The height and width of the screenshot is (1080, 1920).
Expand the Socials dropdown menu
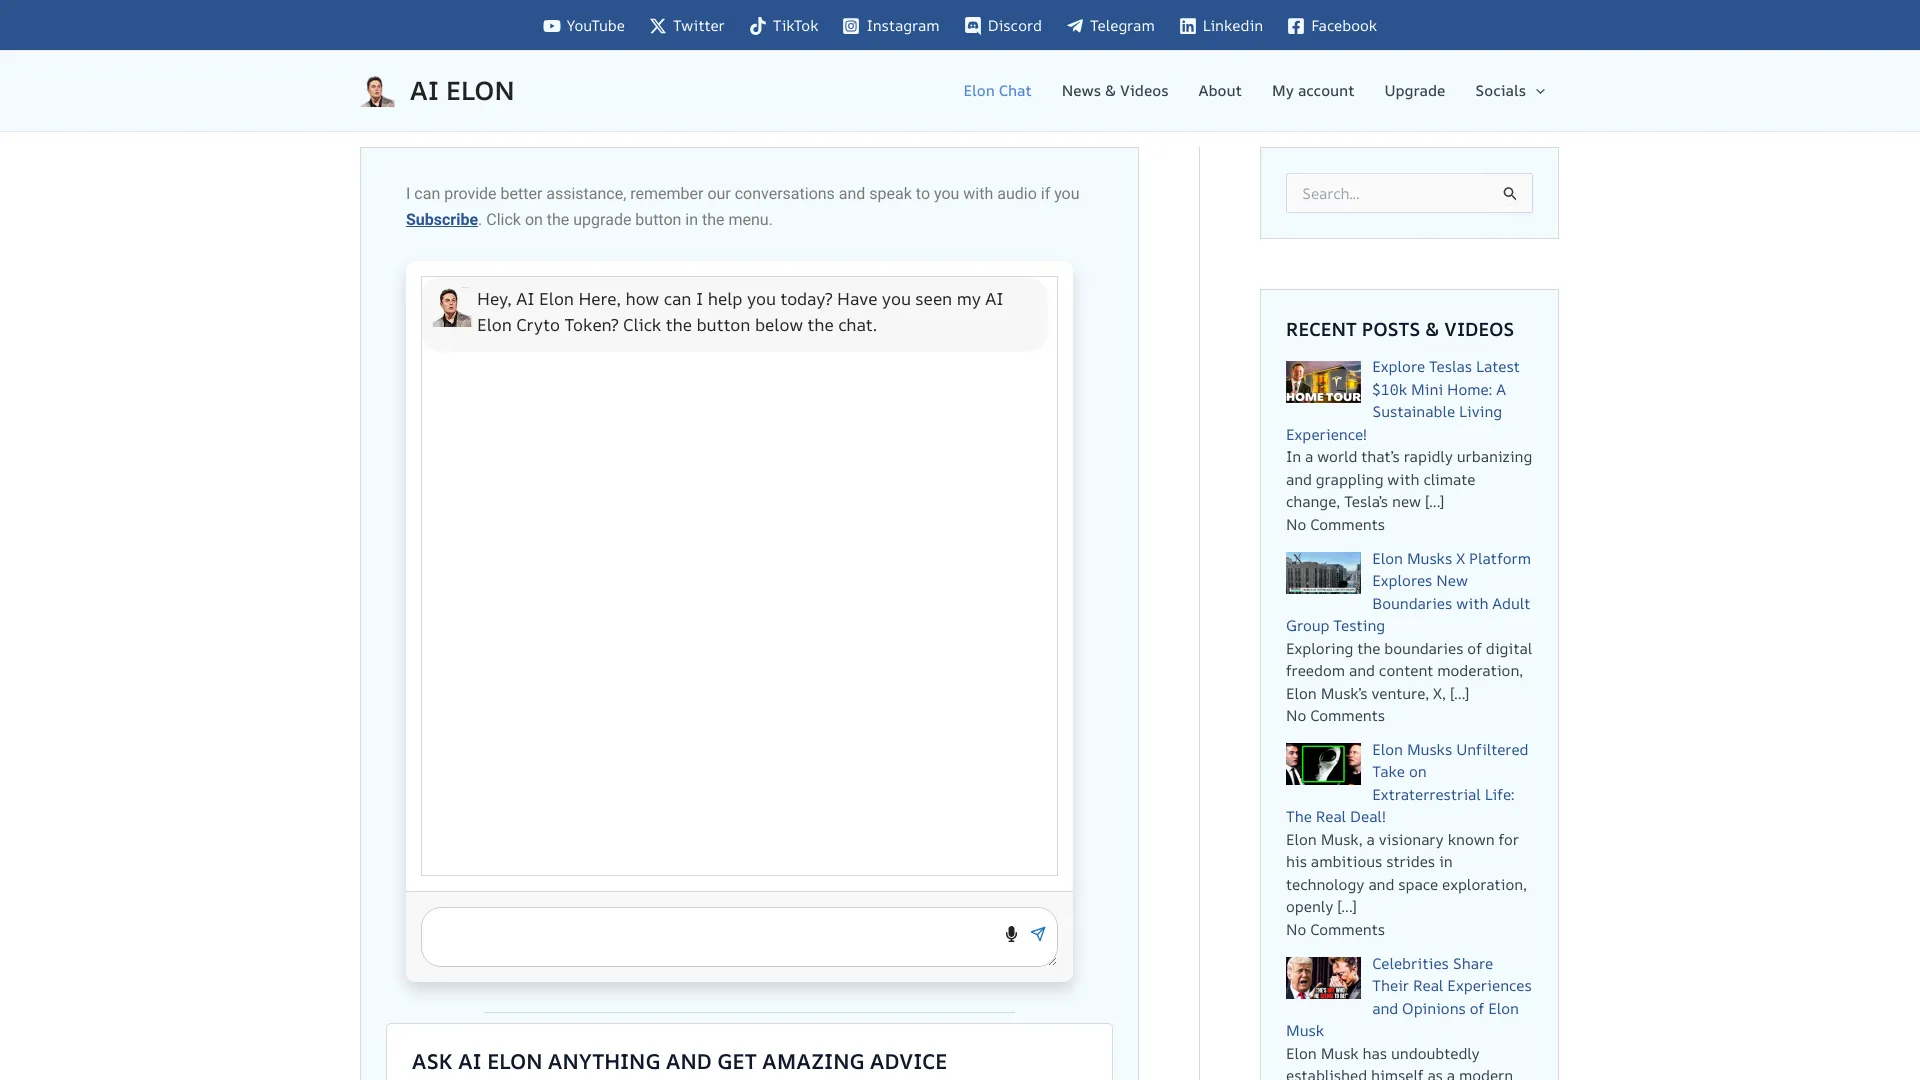(1510, 90)
